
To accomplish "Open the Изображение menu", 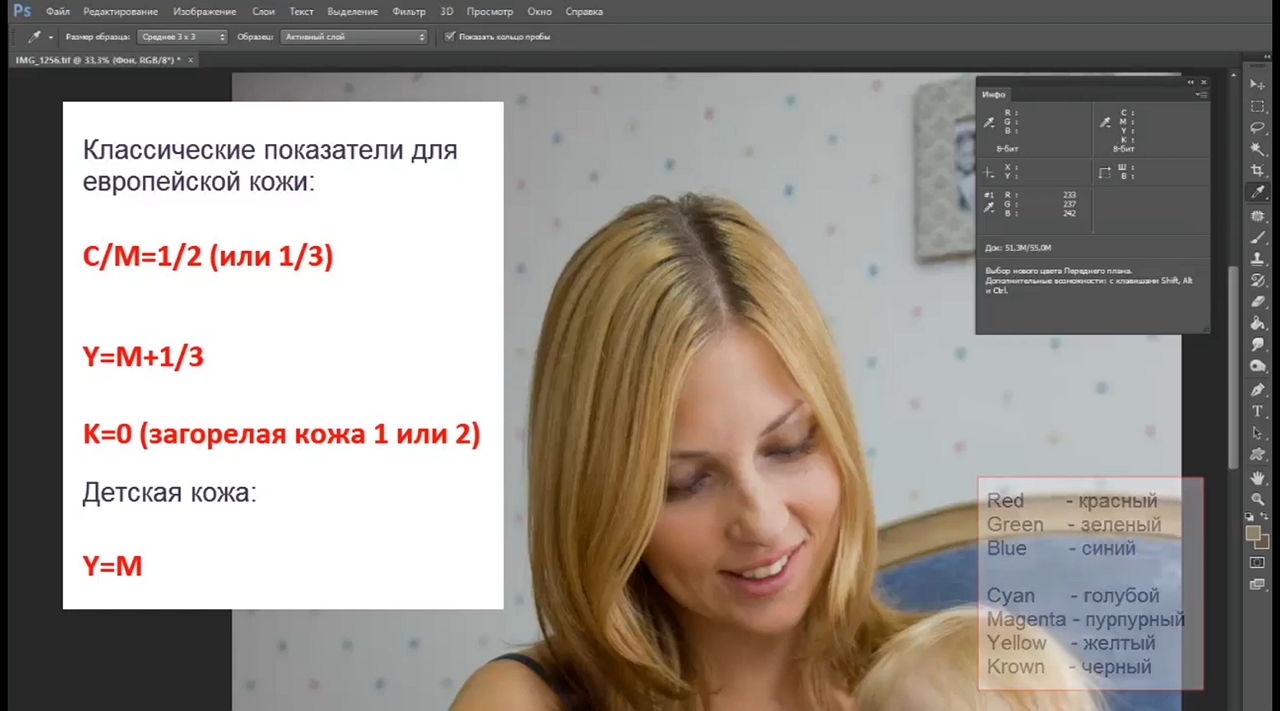I will click(x=204, y=12).
